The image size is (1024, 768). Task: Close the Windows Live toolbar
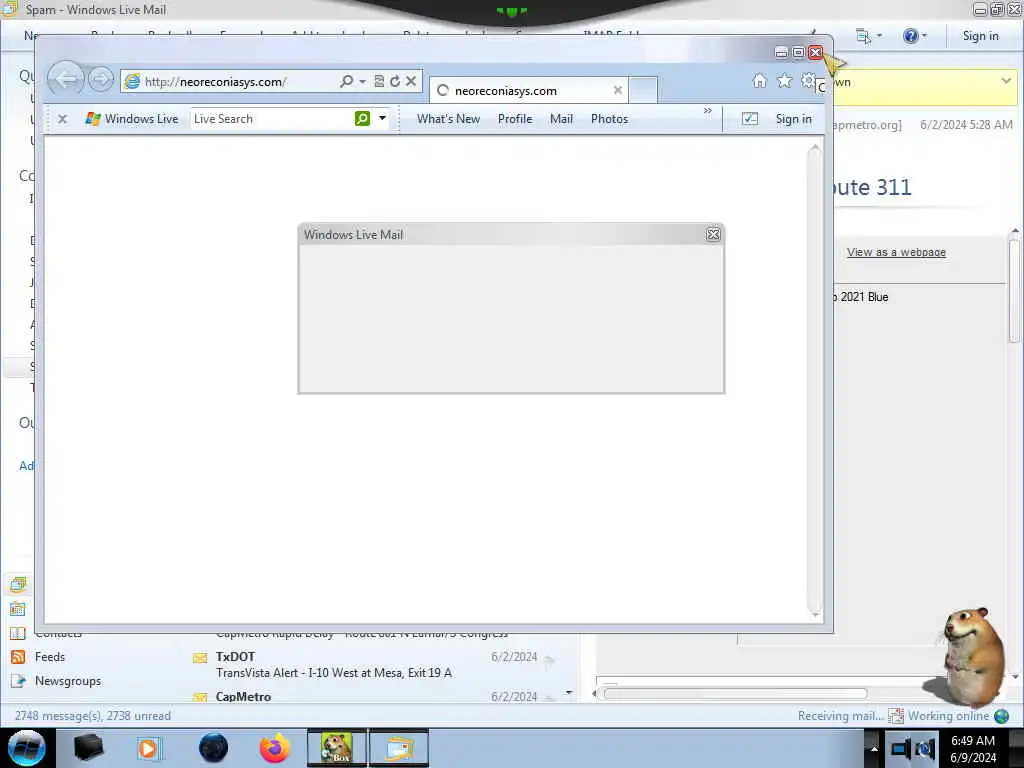tap(62, 119)
